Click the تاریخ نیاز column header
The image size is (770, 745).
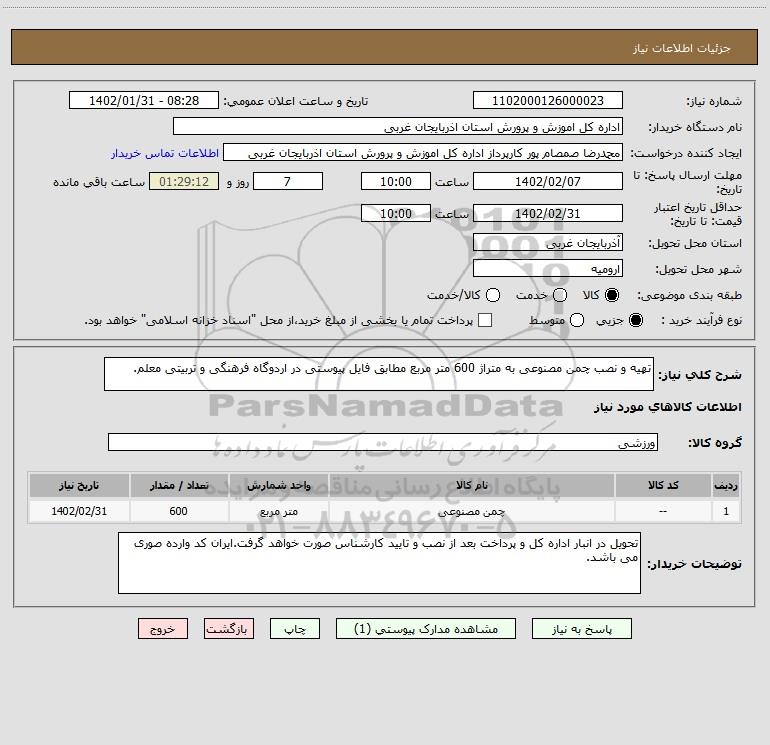(79, 485)
